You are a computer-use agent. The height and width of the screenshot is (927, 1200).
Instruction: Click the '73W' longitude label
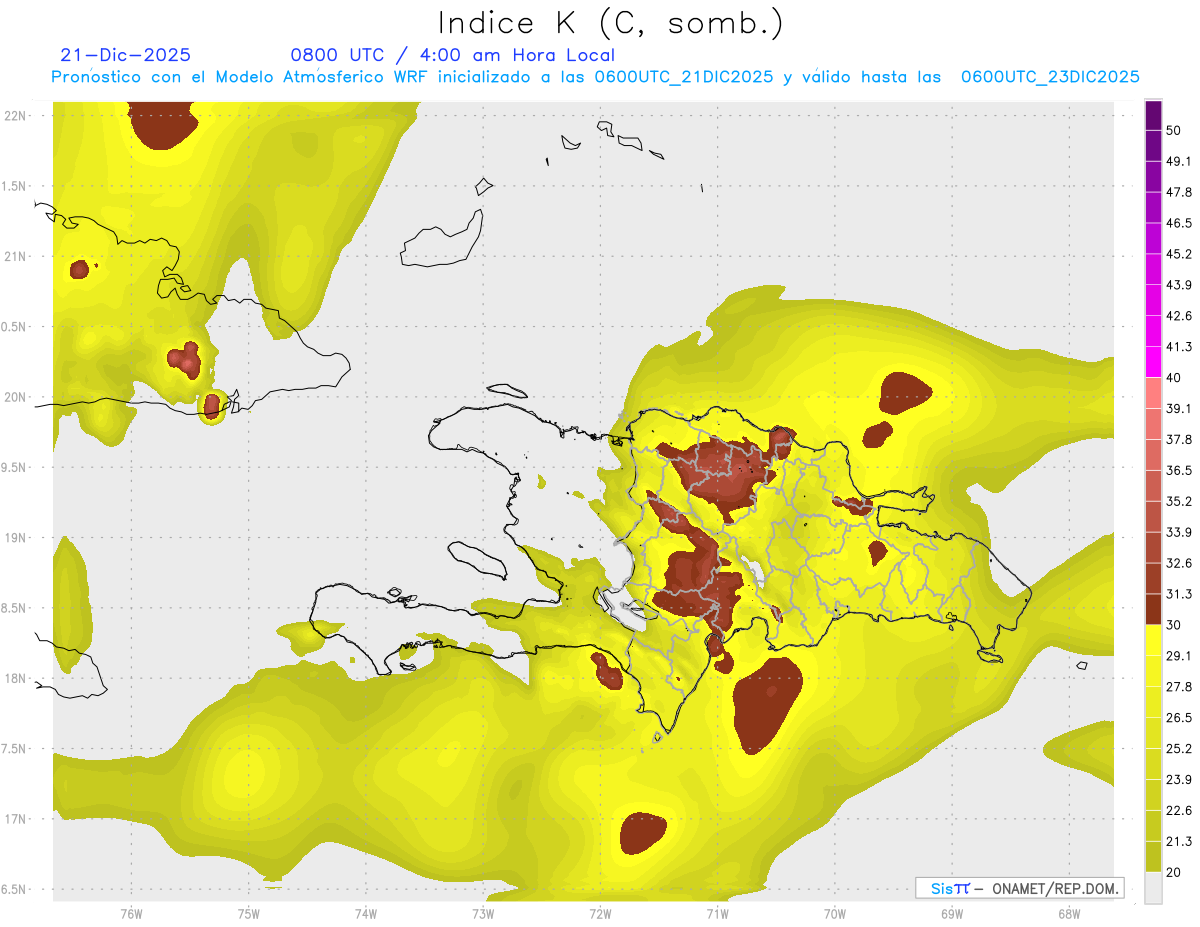click(x=483, y=913)
